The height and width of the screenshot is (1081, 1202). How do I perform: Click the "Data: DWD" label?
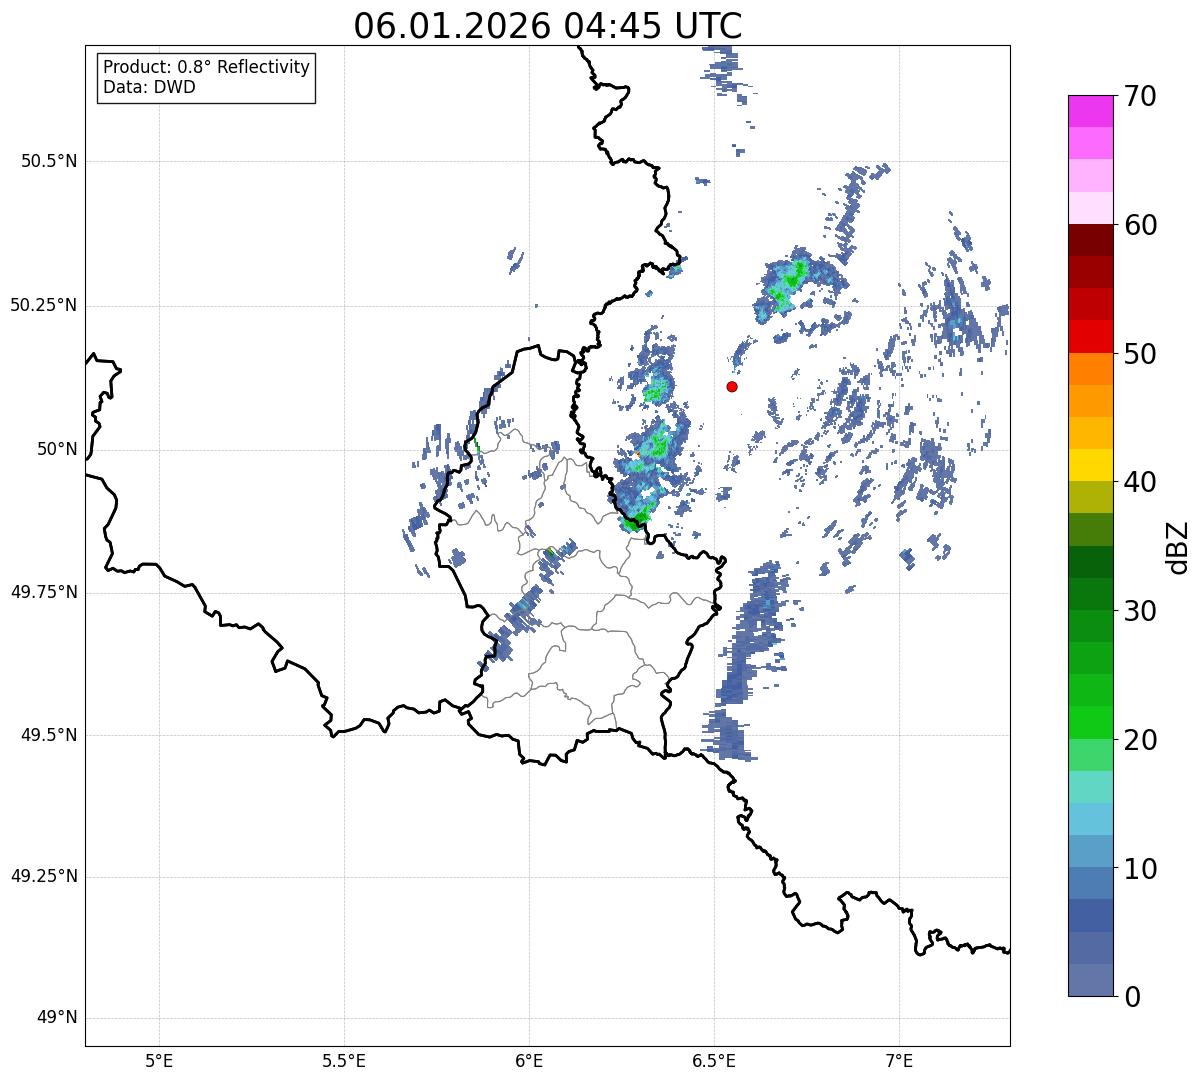[149, 87]
